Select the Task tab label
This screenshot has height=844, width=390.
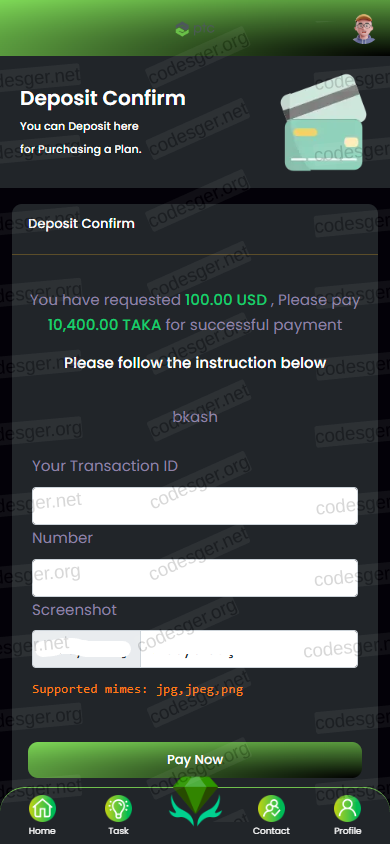click(118, 831)
